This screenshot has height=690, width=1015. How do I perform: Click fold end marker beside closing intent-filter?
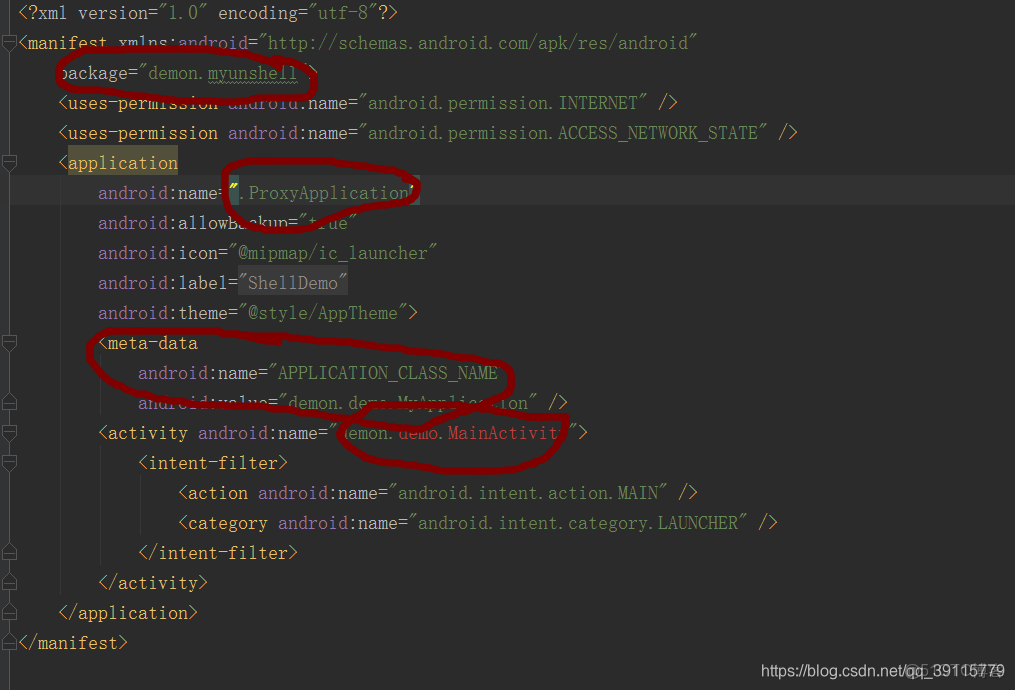[9, 552]
